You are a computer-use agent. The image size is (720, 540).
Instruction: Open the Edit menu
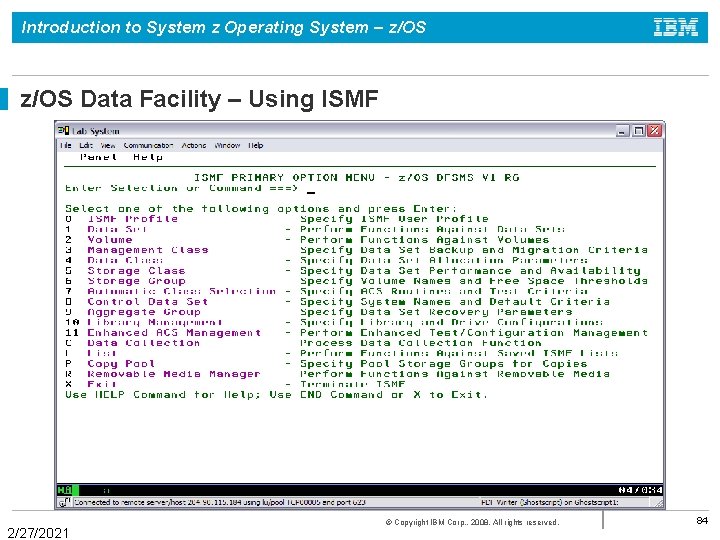[x=86, y=145]
